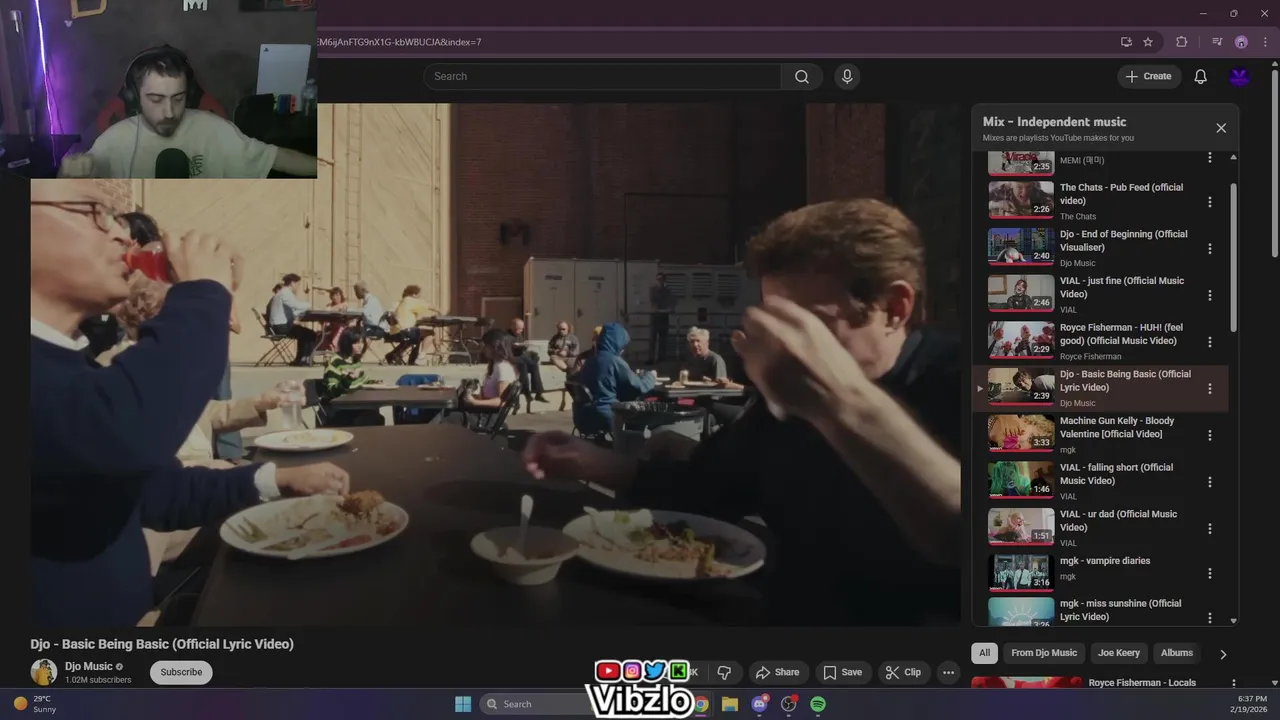The width and height of the screenshot is (1280, 720).
Task: Click the Create button
Action: point(1148,77)
